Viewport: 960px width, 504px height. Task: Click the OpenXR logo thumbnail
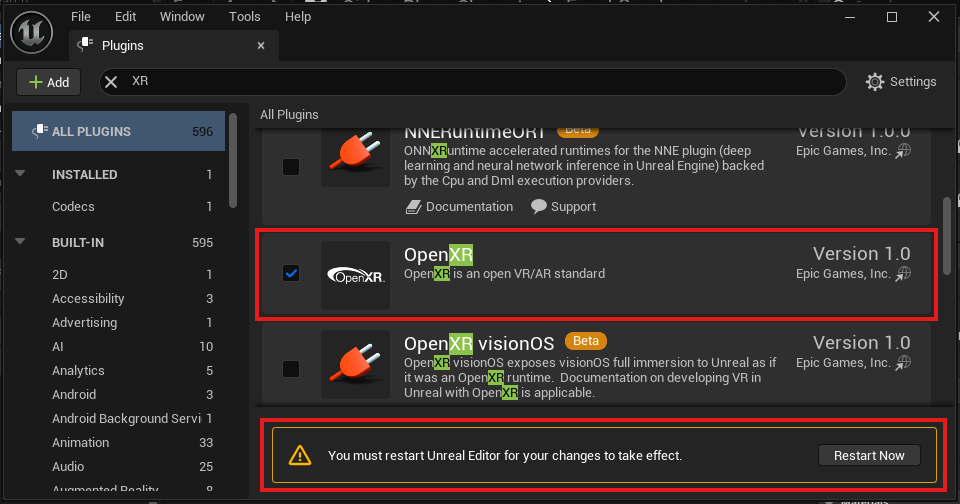click(x=355, y=276)
